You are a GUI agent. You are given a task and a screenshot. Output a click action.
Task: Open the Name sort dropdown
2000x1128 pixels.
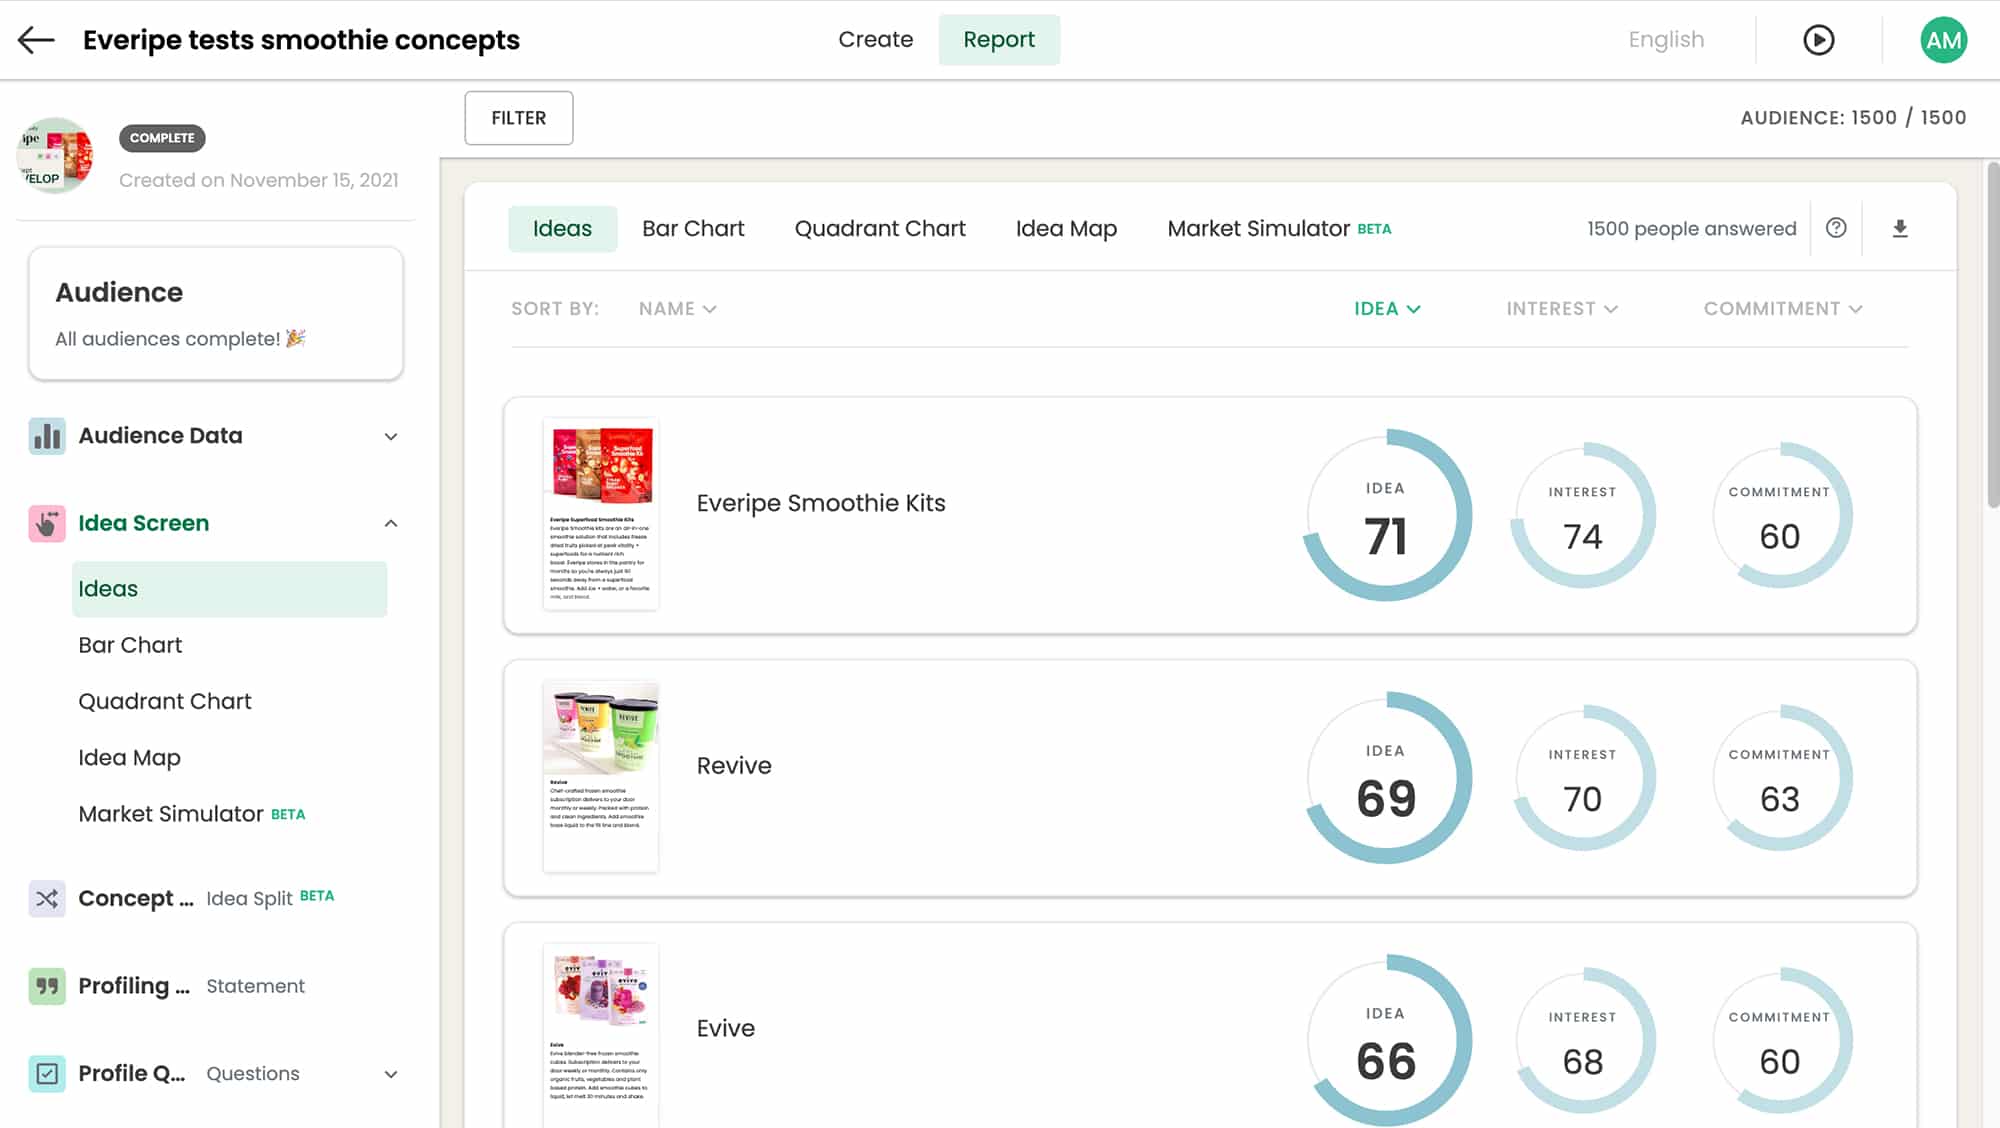[677, 308]
